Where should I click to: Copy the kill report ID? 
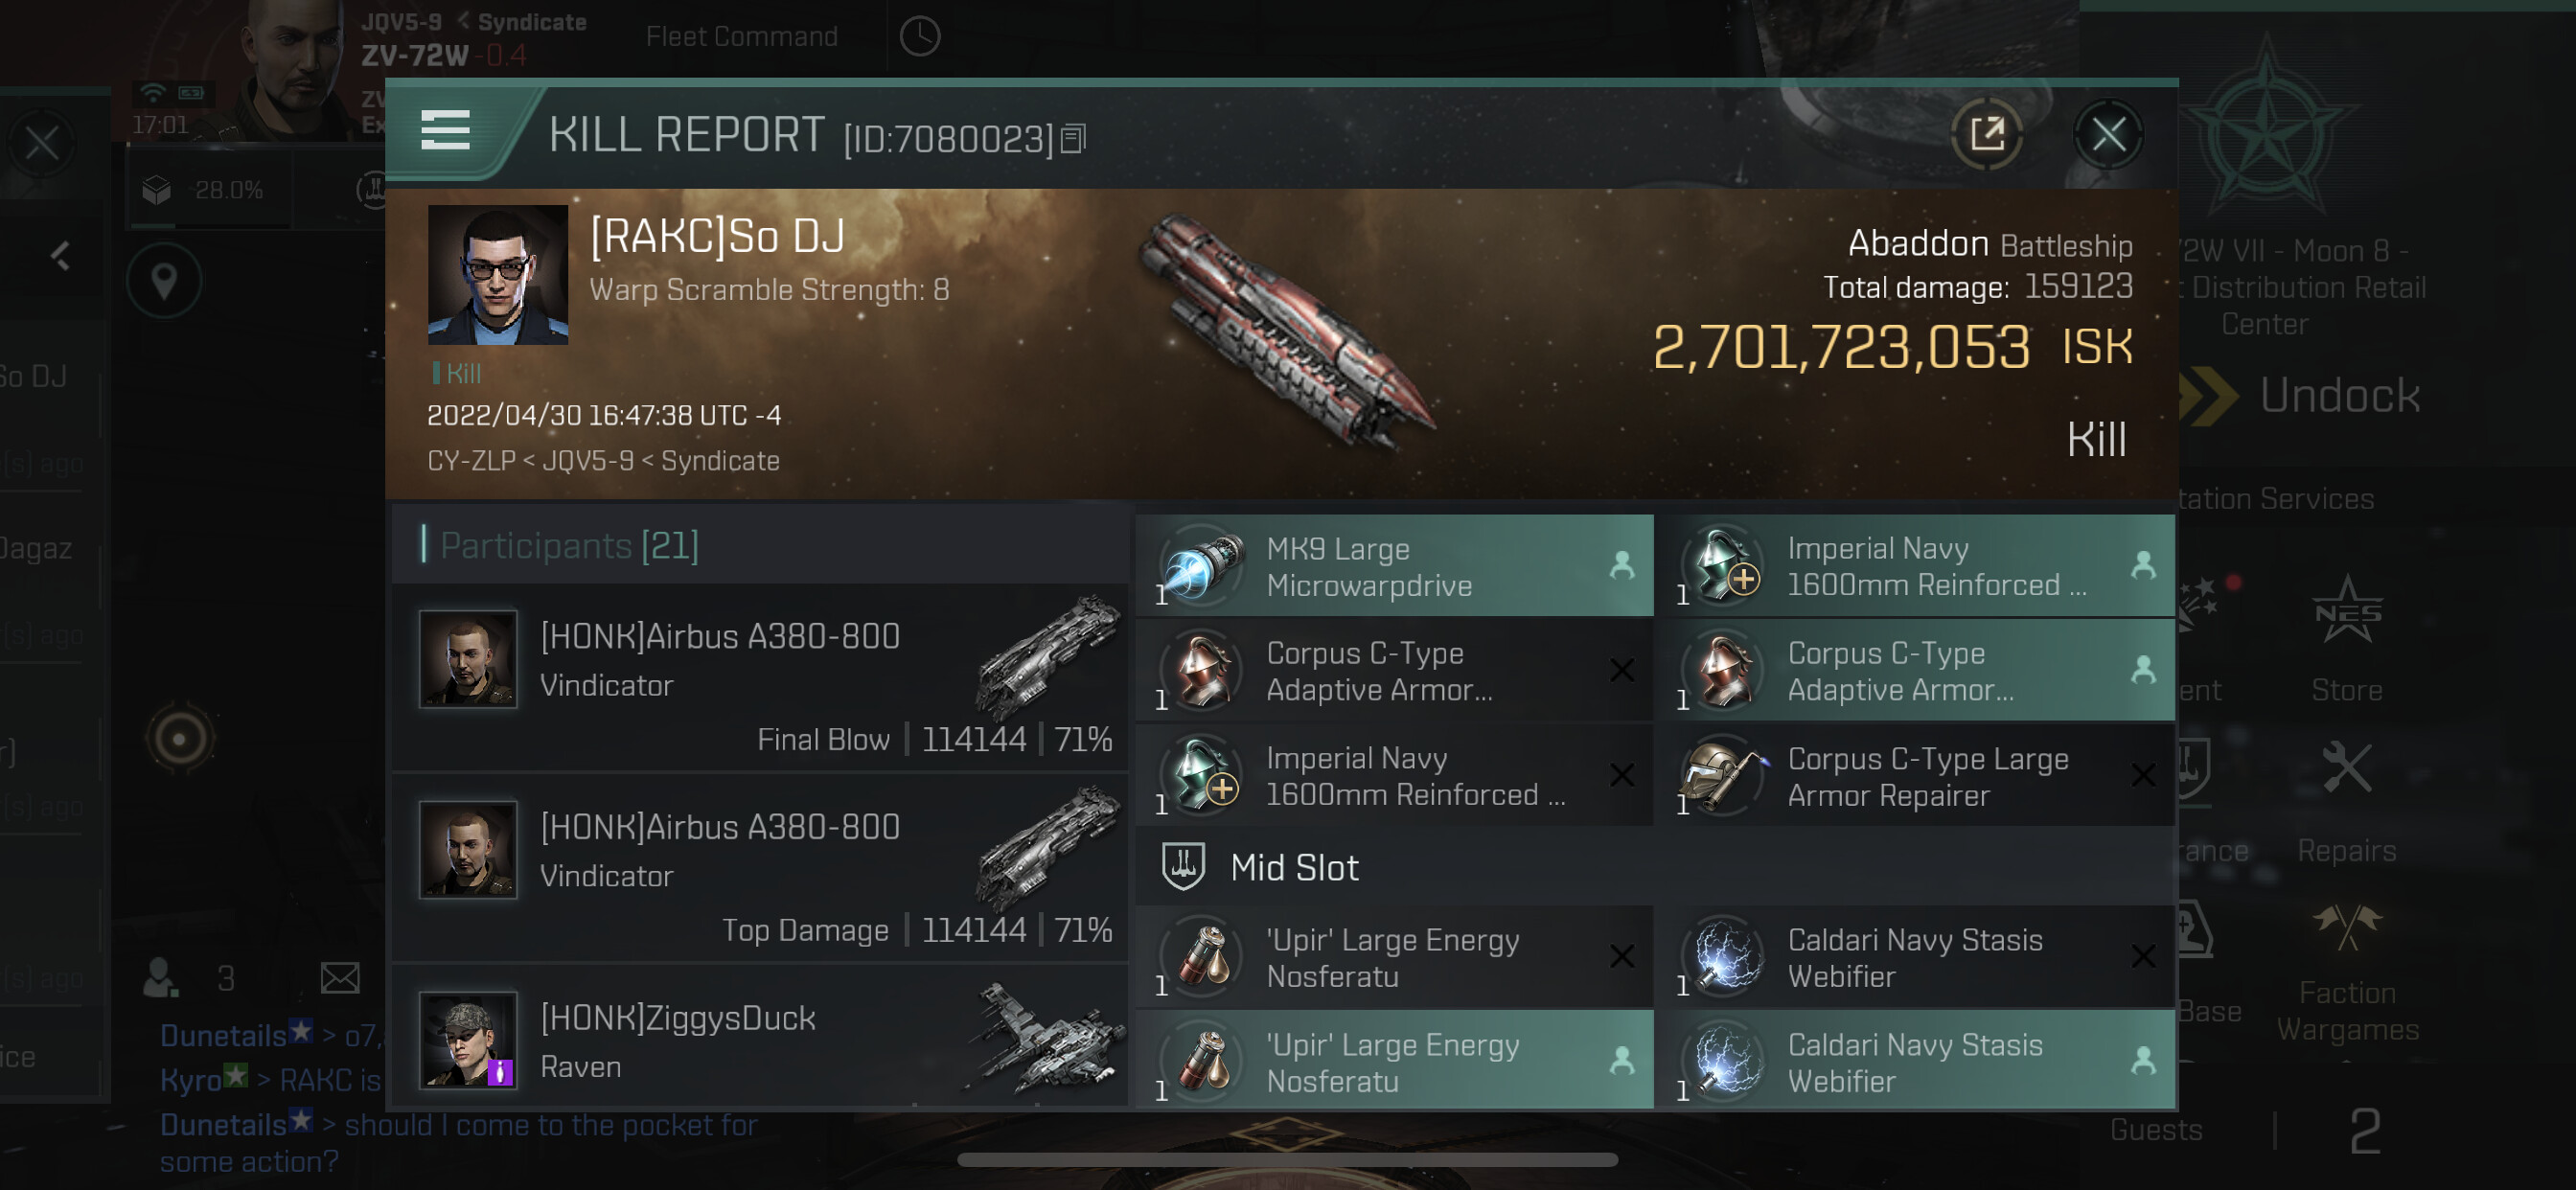point(1073,139)
